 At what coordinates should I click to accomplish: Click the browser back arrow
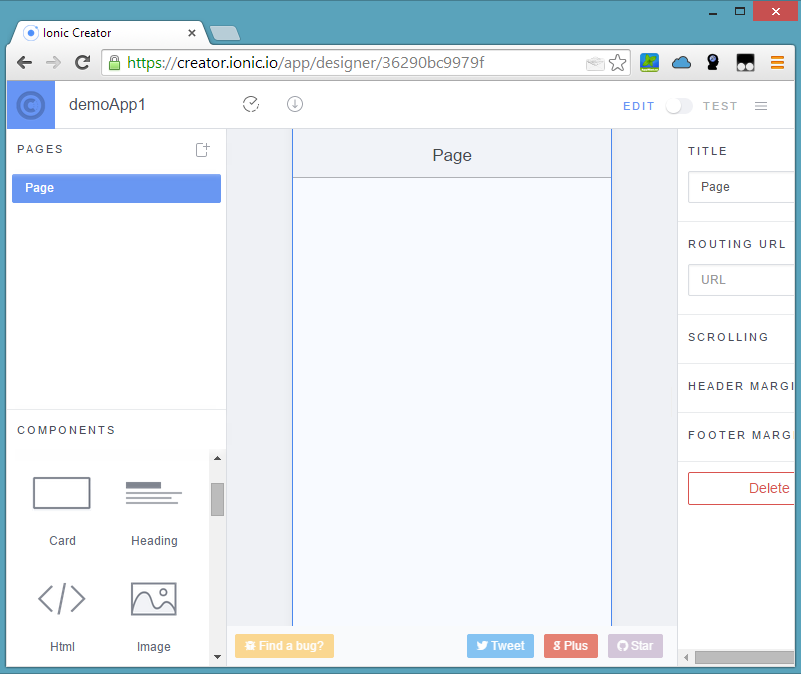(24, 63)
